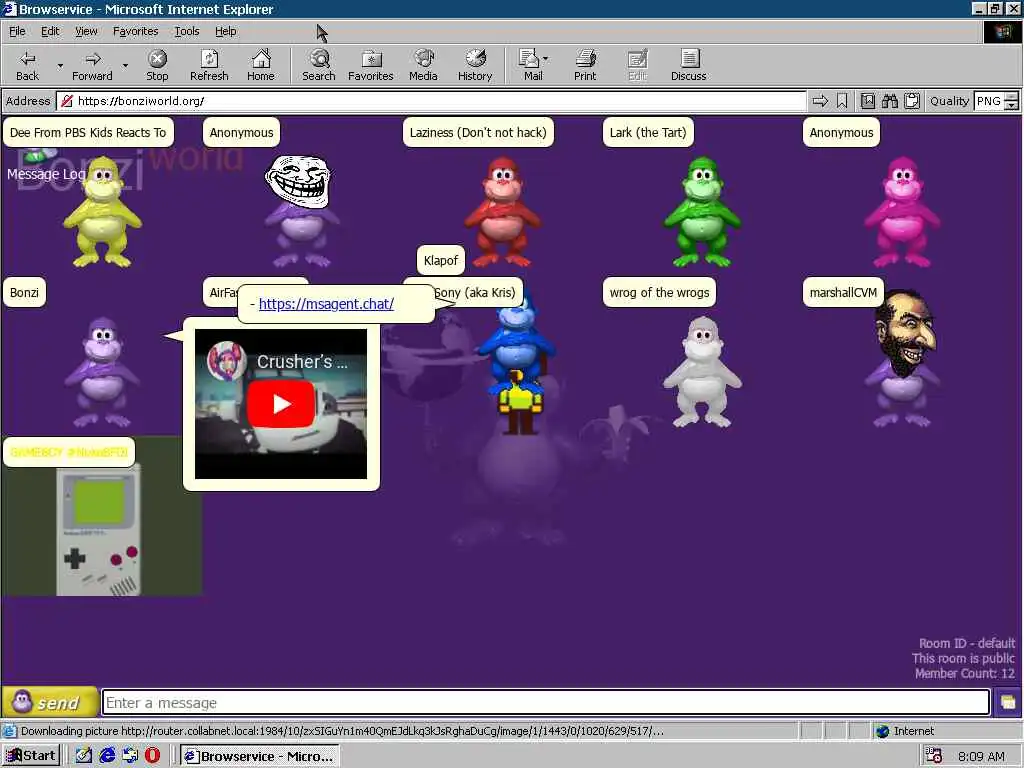The width and height of the screenshot is (1024, 768).
Task: Click the wrog of the wrogs name tag
Action: coord(659,293)
